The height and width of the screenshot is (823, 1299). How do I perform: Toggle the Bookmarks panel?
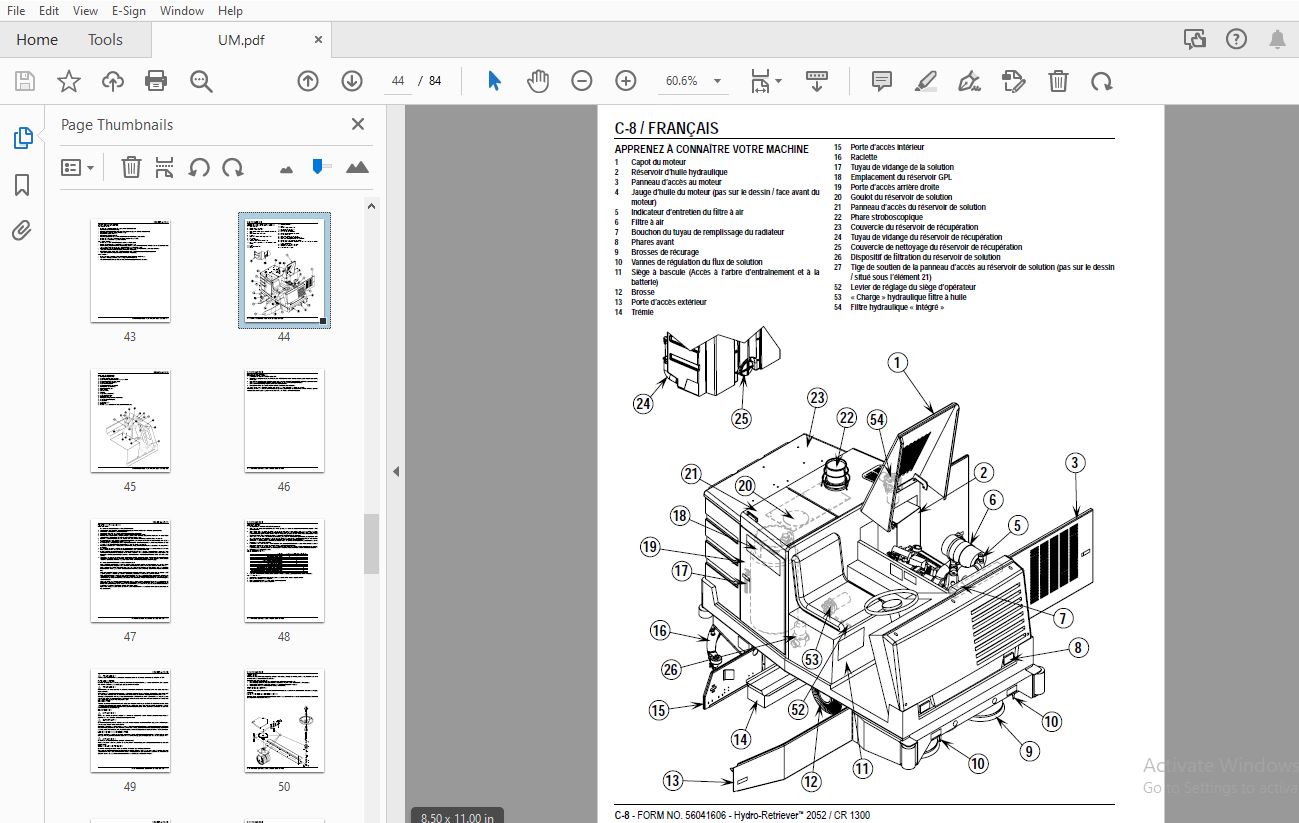tap(22, 185)
